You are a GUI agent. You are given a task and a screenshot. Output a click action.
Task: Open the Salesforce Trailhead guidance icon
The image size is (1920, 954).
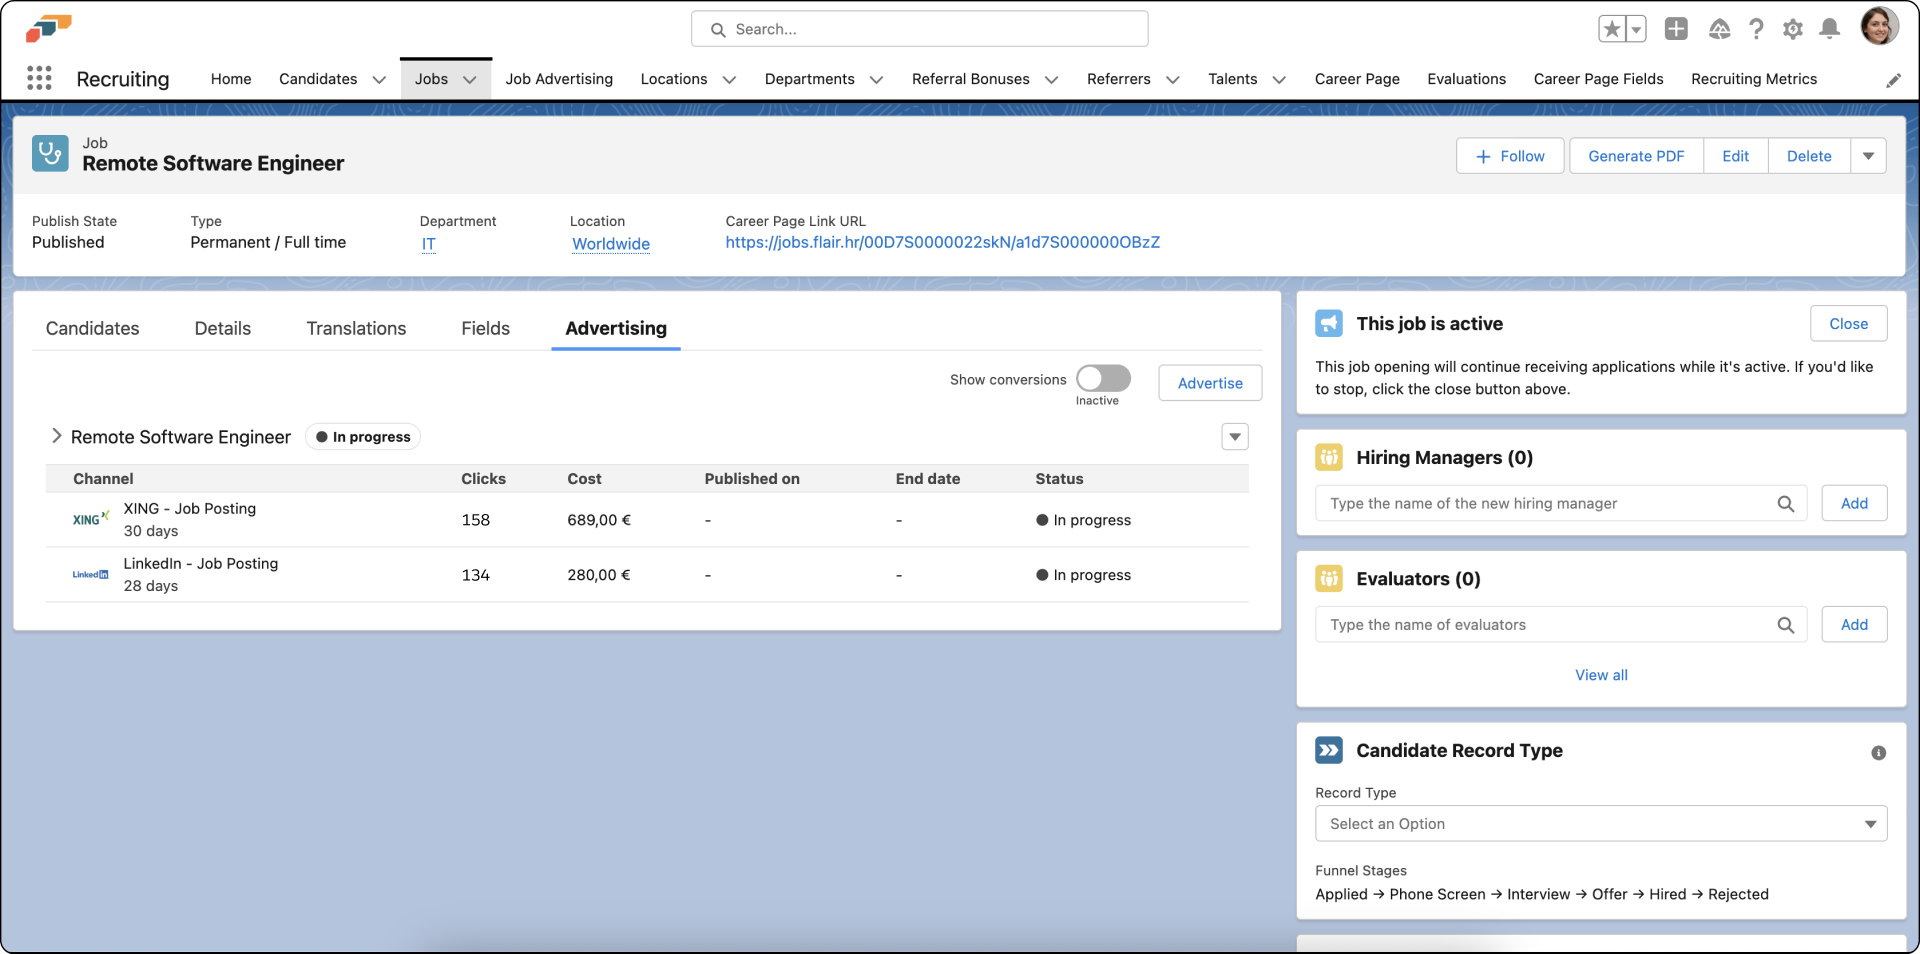coord(1719,29)
